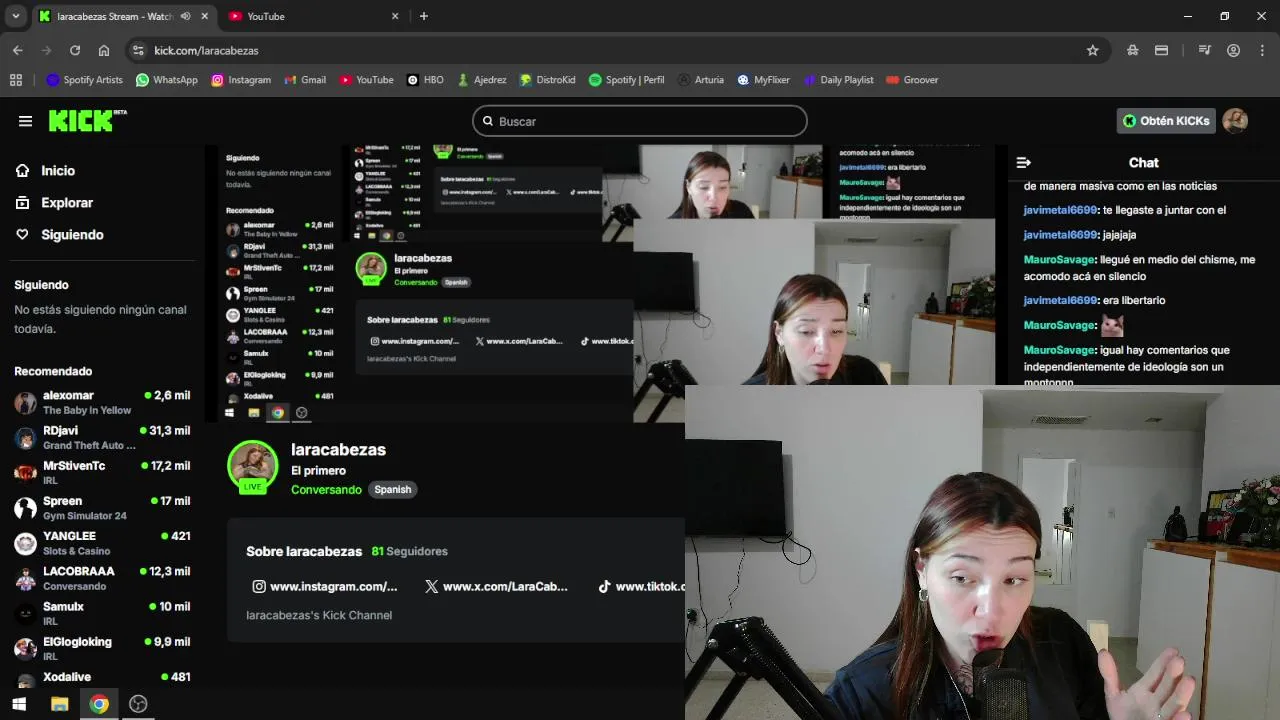The width and height of the screenshot is (1280, 720).
Task: Open the media controls icon
Action: point(1205,50)
